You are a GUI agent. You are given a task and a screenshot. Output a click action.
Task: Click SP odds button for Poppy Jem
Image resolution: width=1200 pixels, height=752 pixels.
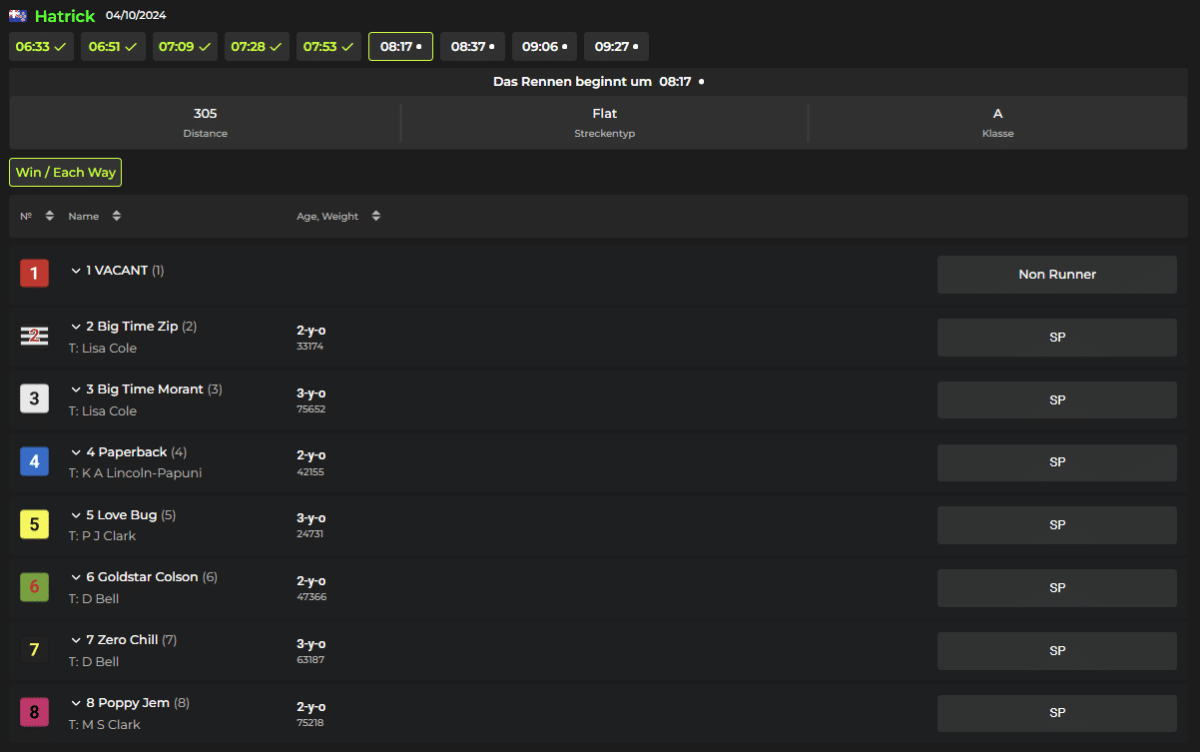1057,713
